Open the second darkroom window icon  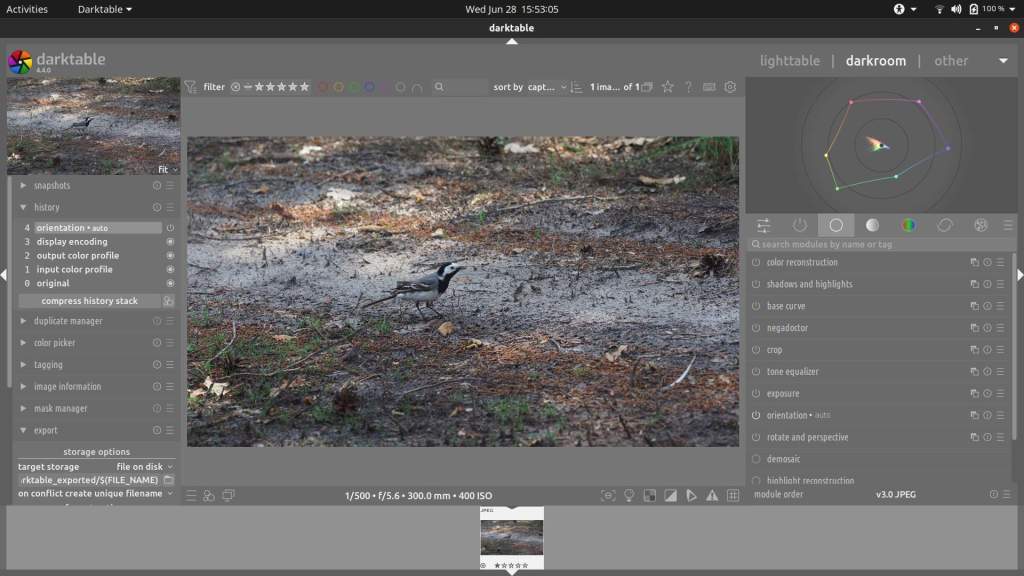[x=228, y=496]
